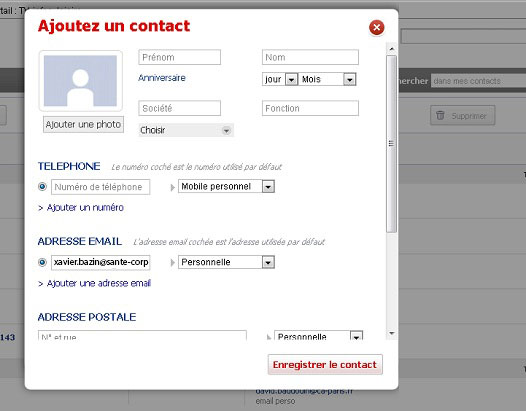The height and width of the screenshot is (411, 526).
Task: Click the Supprimer trash icon
Action: (x=440, y=115)
